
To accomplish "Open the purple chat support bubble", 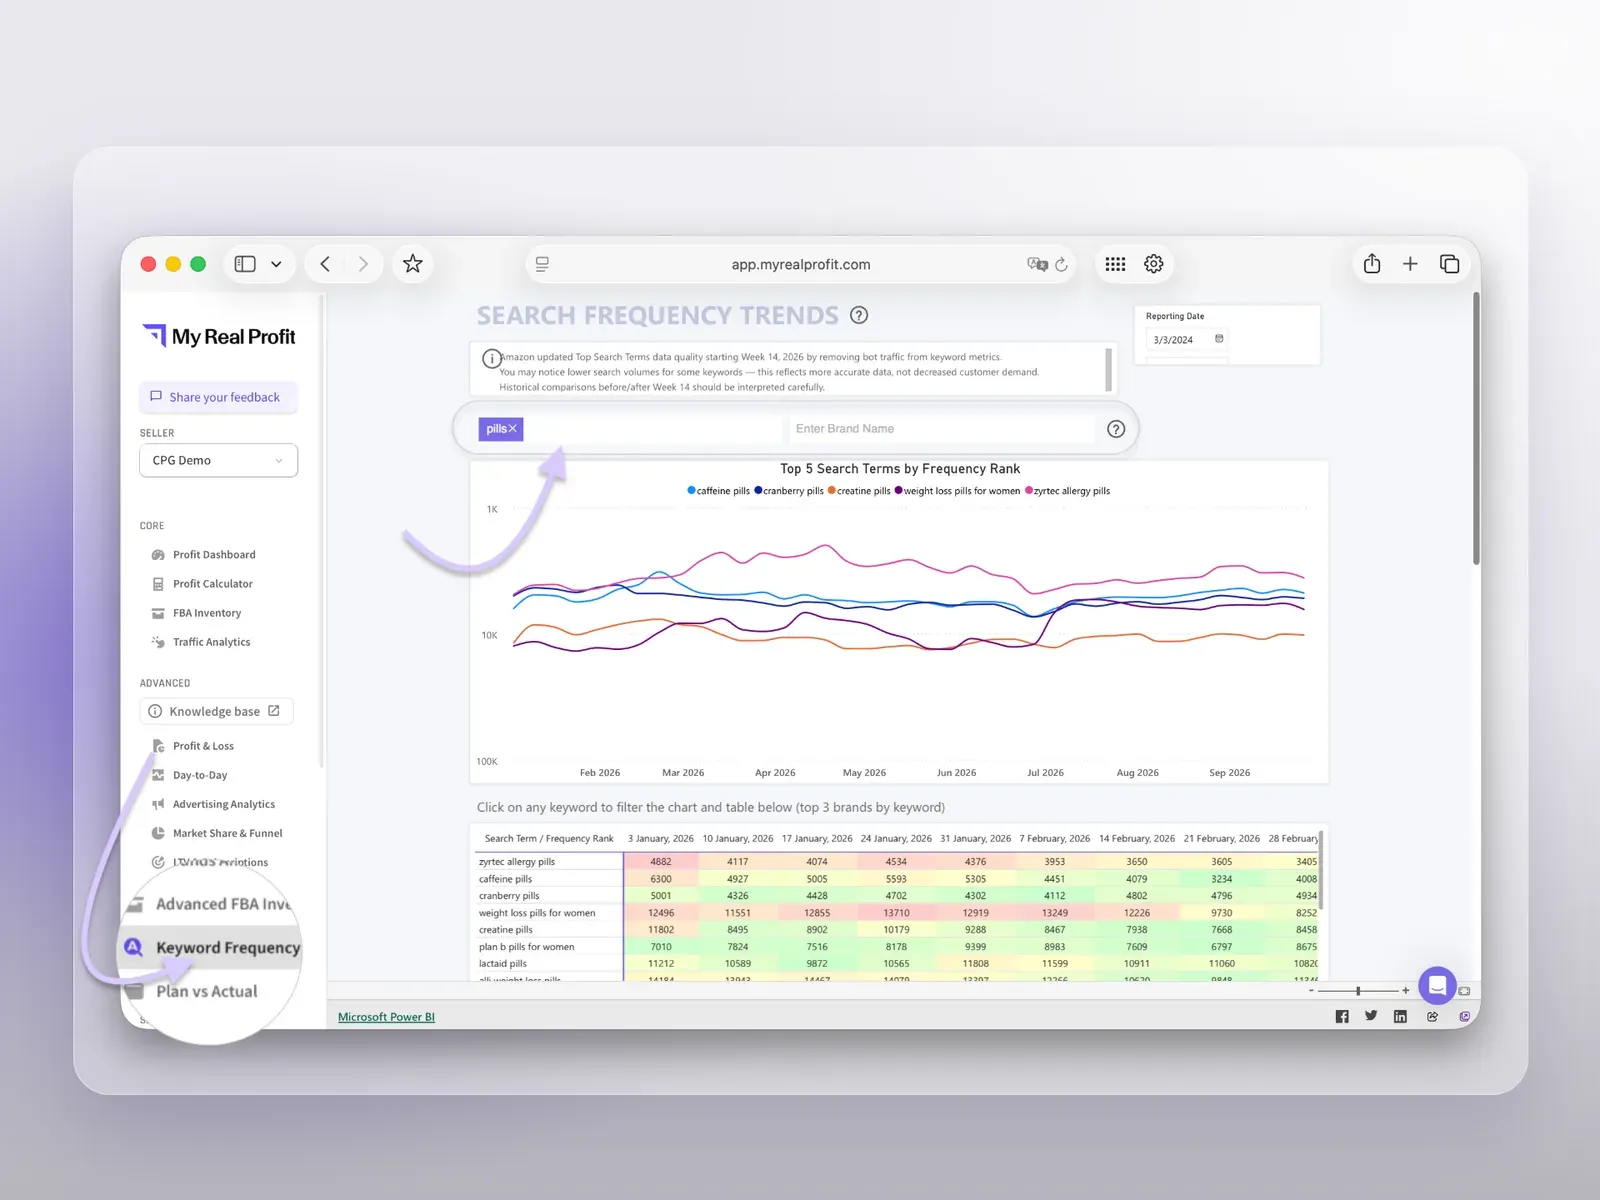I will pyautogui.click(x=1437, y=986).
